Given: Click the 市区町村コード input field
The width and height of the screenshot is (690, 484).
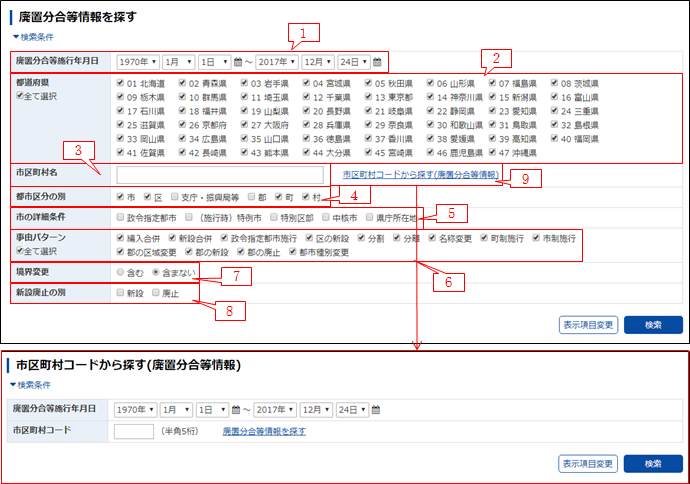Looking at the screenshot, I should coord(133,431).
